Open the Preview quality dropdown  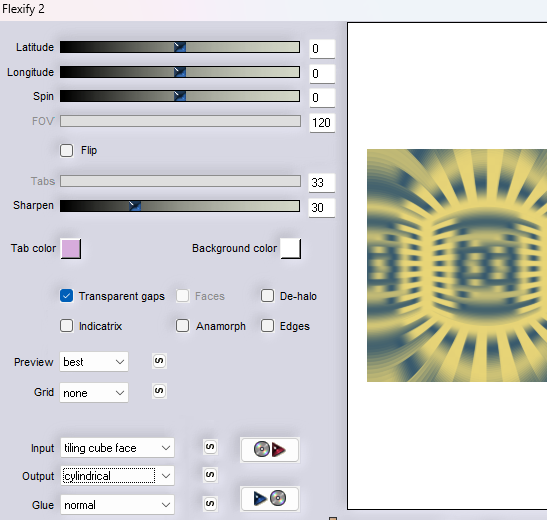(x=94, y=362)
